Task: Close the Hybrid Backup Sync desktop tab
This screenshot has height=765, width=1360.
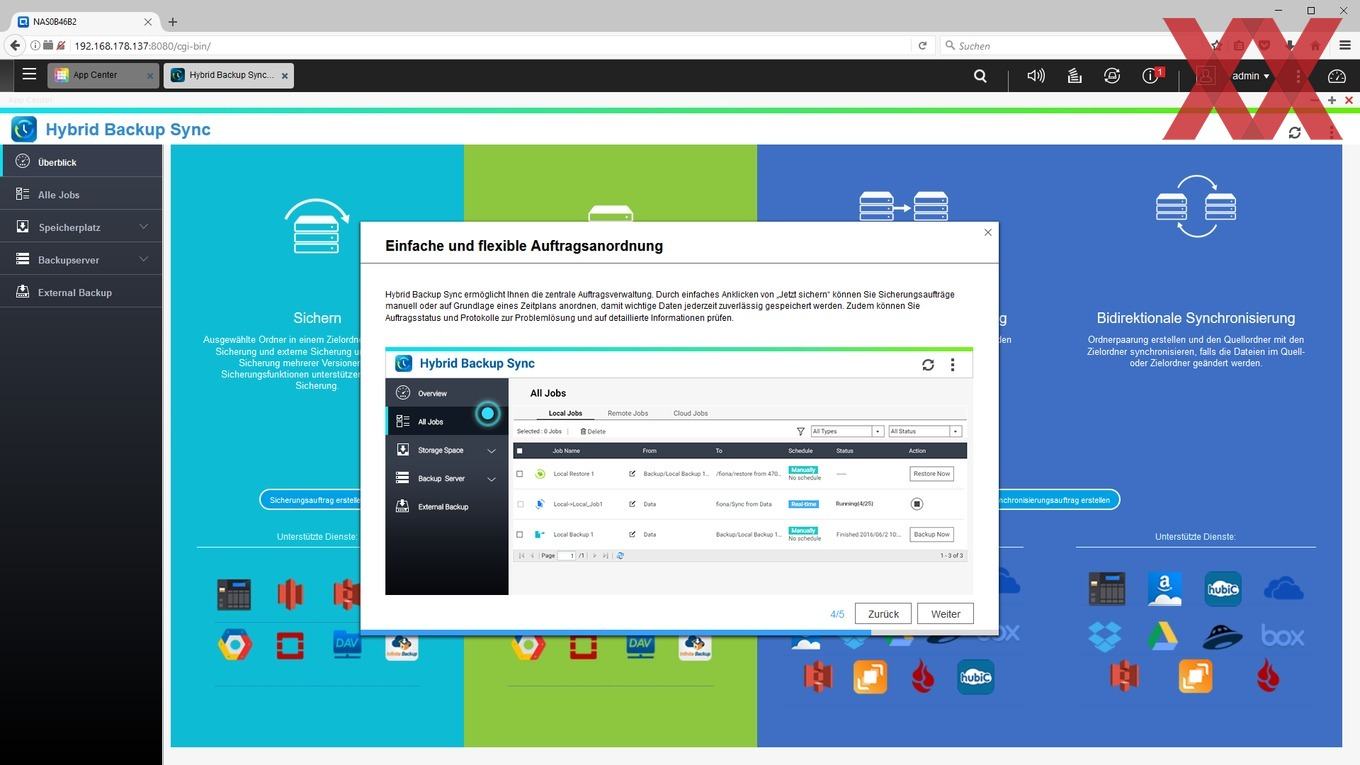Action: click(x=284, y=75)
